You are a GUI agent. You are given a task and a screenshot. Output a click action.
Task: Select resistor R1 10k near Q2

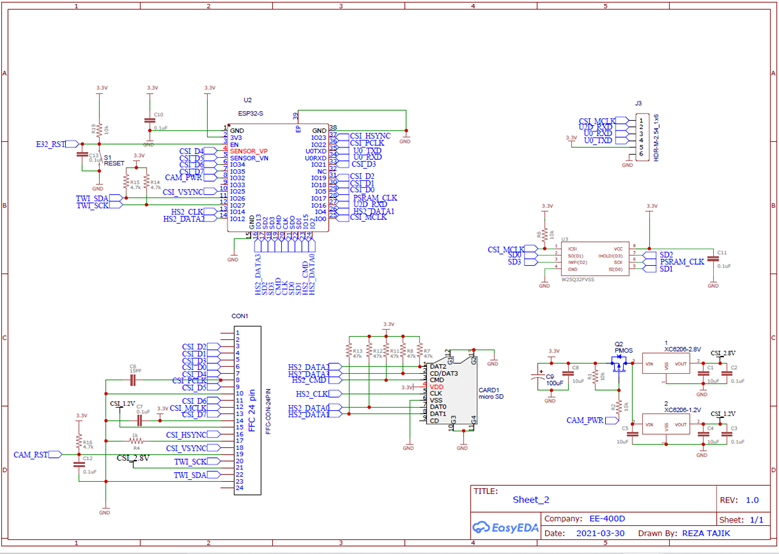click(595, 377)
